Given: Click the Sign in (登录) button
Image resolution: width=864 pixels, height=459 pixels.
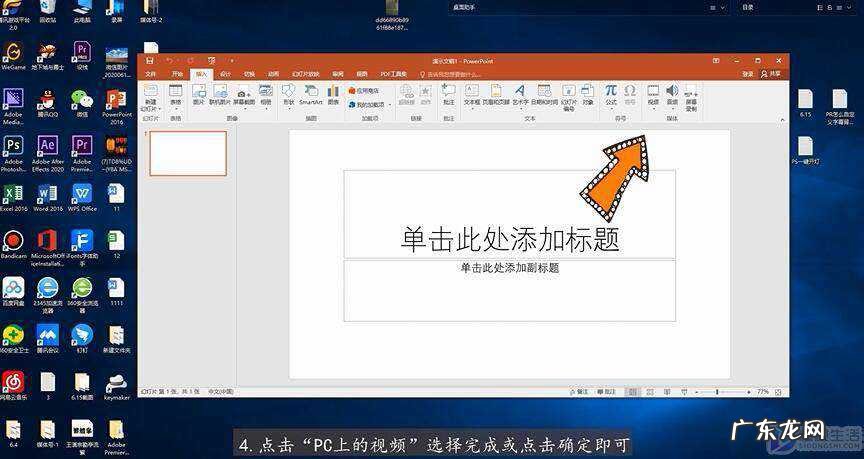Looking at the screenshot, I should point(747,74).
